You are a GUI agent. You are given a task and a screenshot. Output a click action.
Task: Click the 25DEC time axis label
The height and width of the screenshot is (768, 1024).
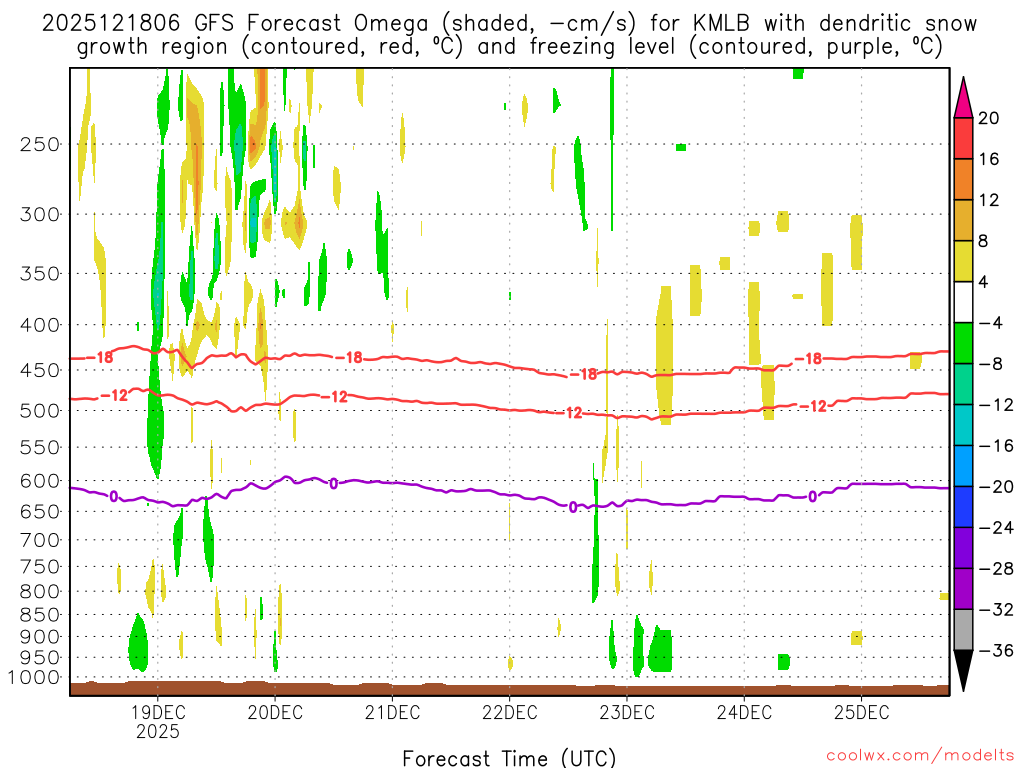coord(861,712)
